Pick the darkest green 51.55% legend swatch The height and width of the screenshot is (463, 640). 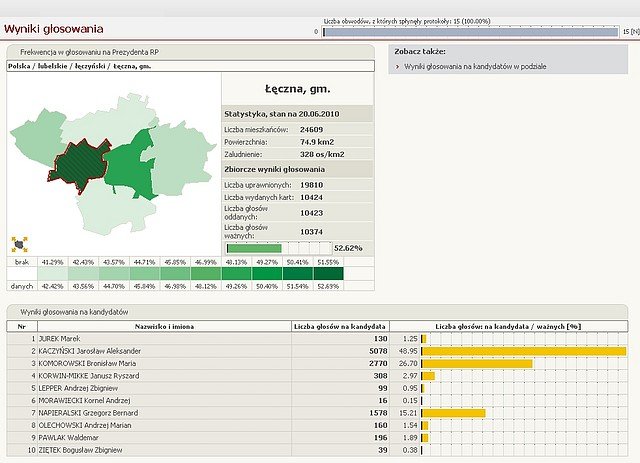328,273
